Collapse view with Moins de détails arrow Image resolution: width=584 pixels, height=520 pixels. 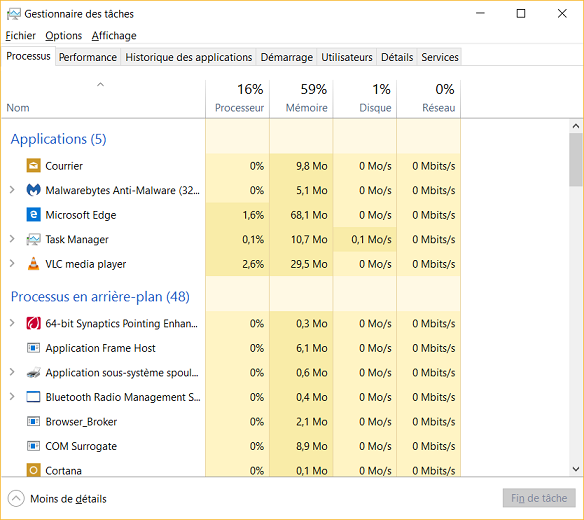pos(16,498)
